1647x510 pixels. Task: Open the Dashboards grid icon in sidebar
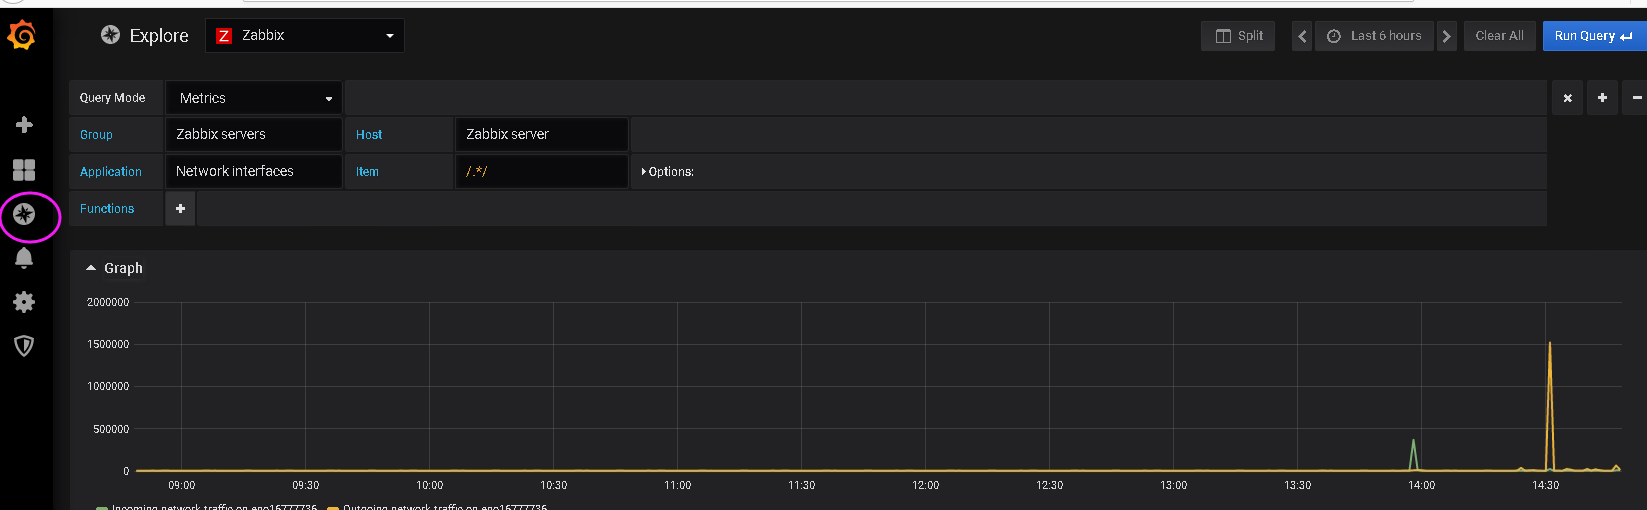pyautogui.click(x=24, y=170)
